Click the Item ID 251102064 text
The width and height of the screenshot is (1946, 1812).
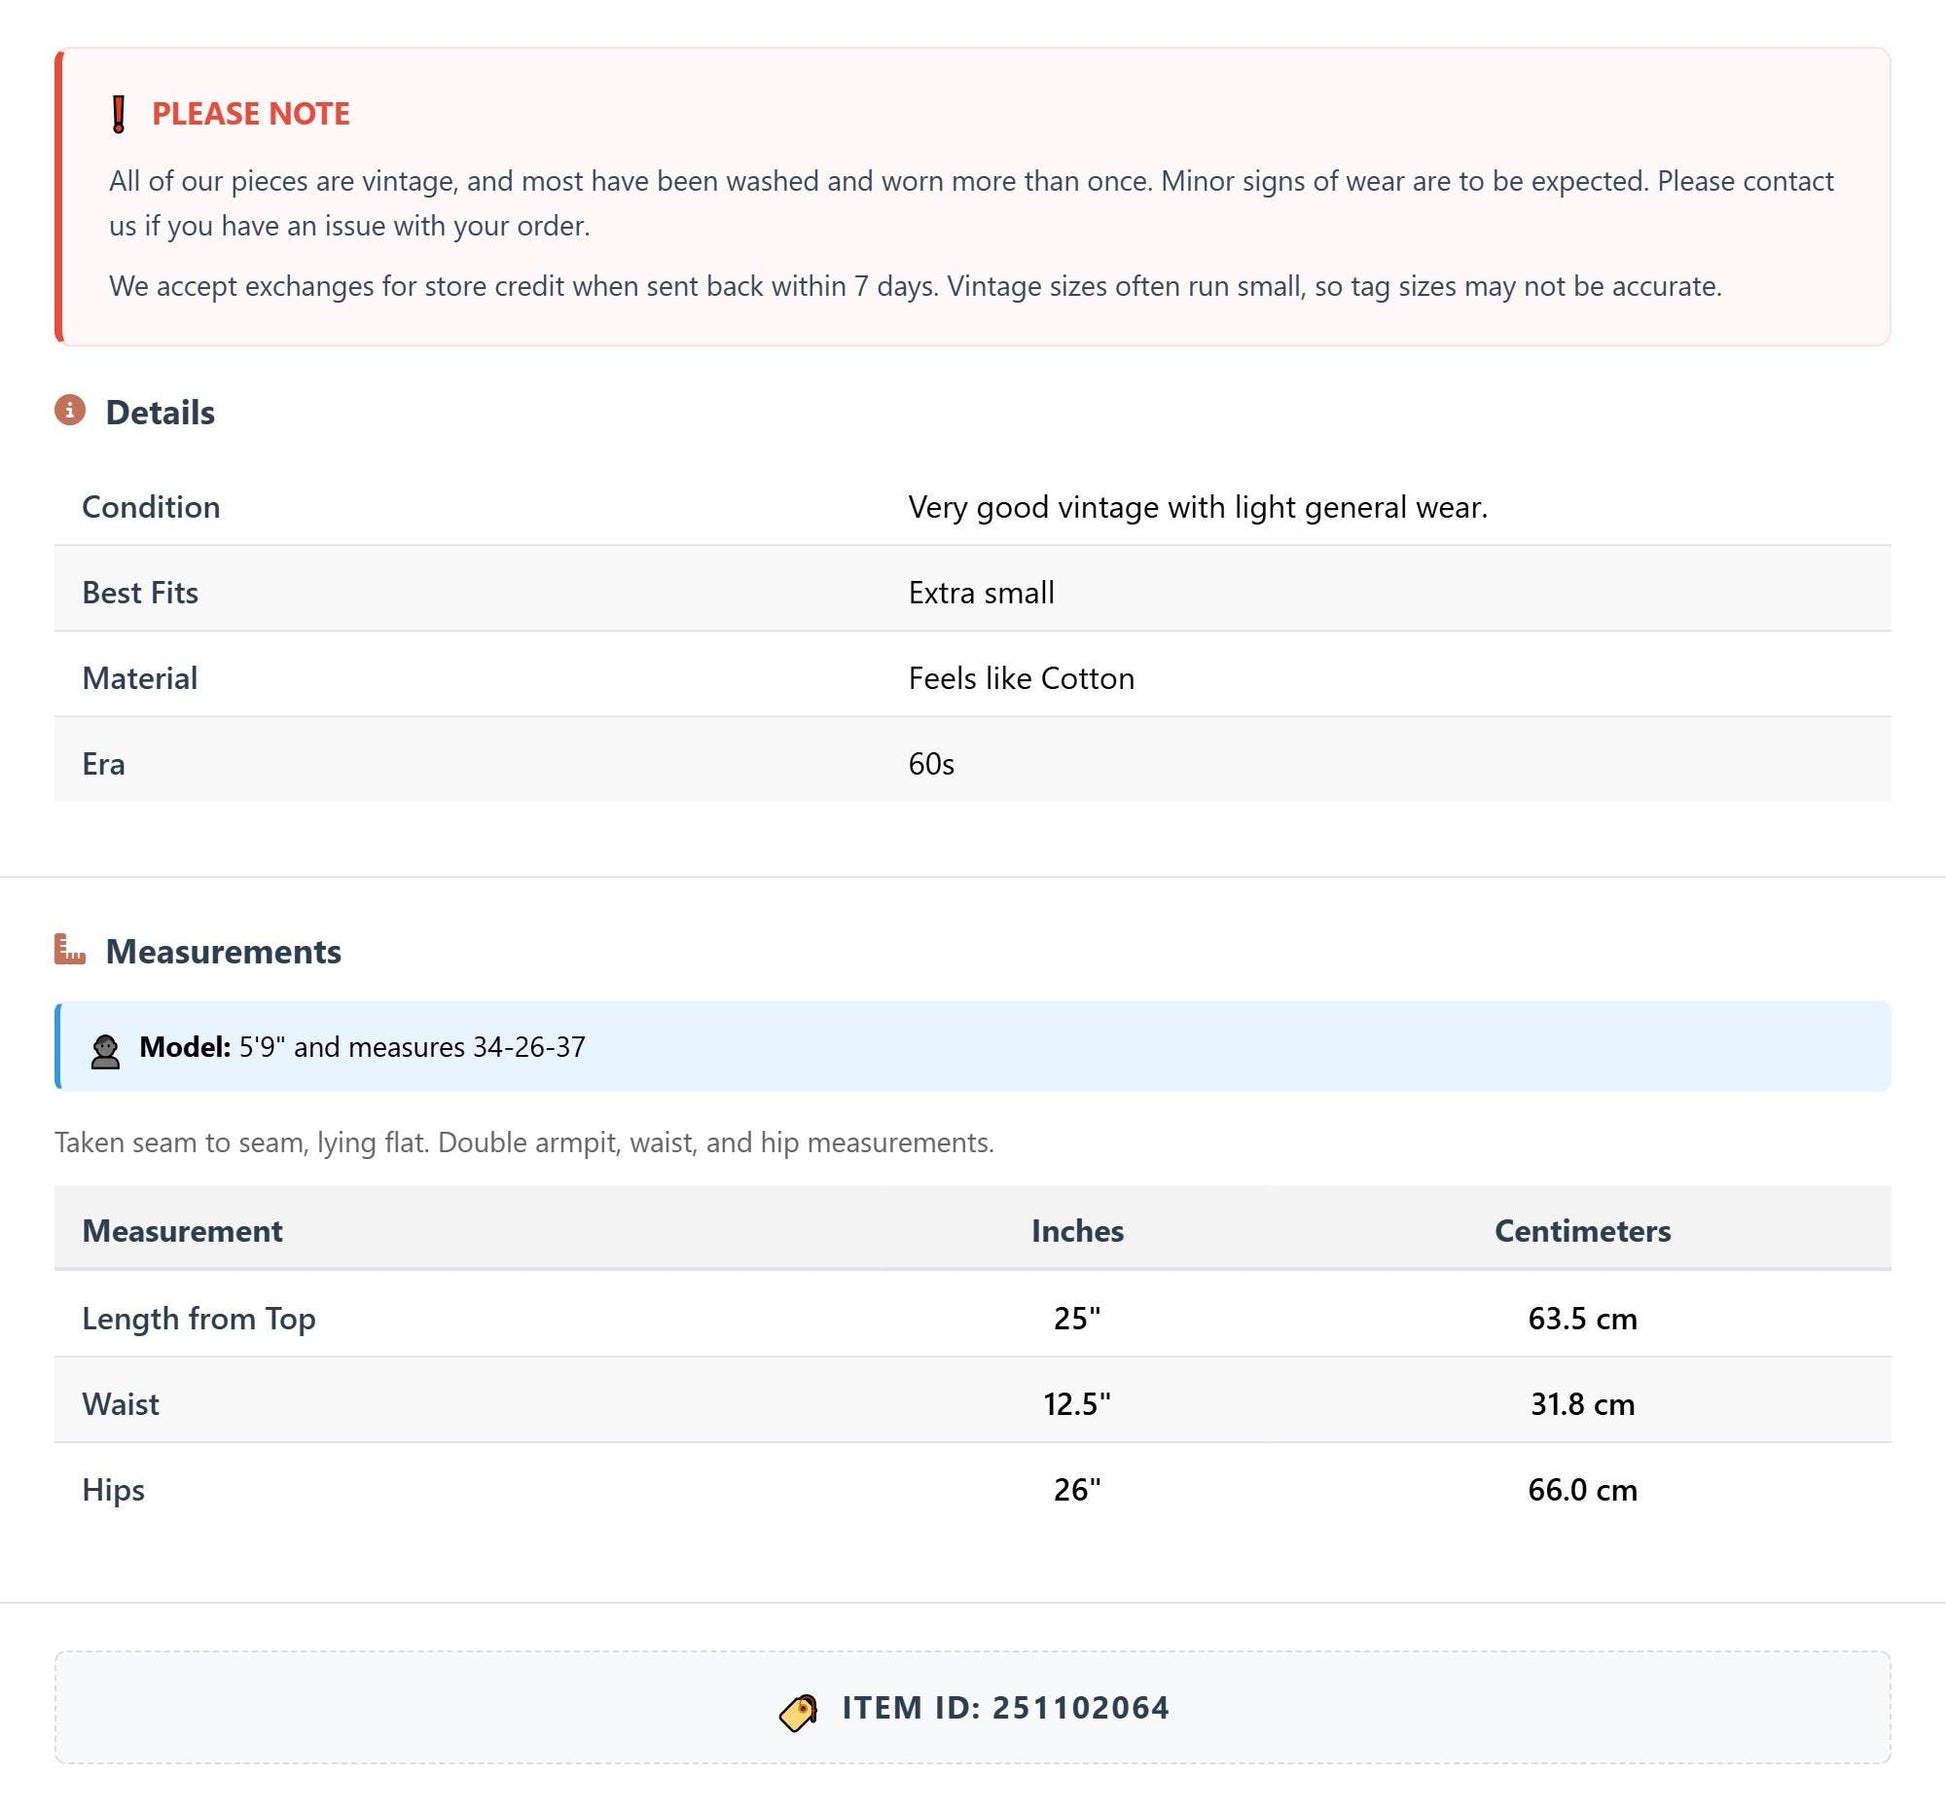[x=1005, y=1708]
